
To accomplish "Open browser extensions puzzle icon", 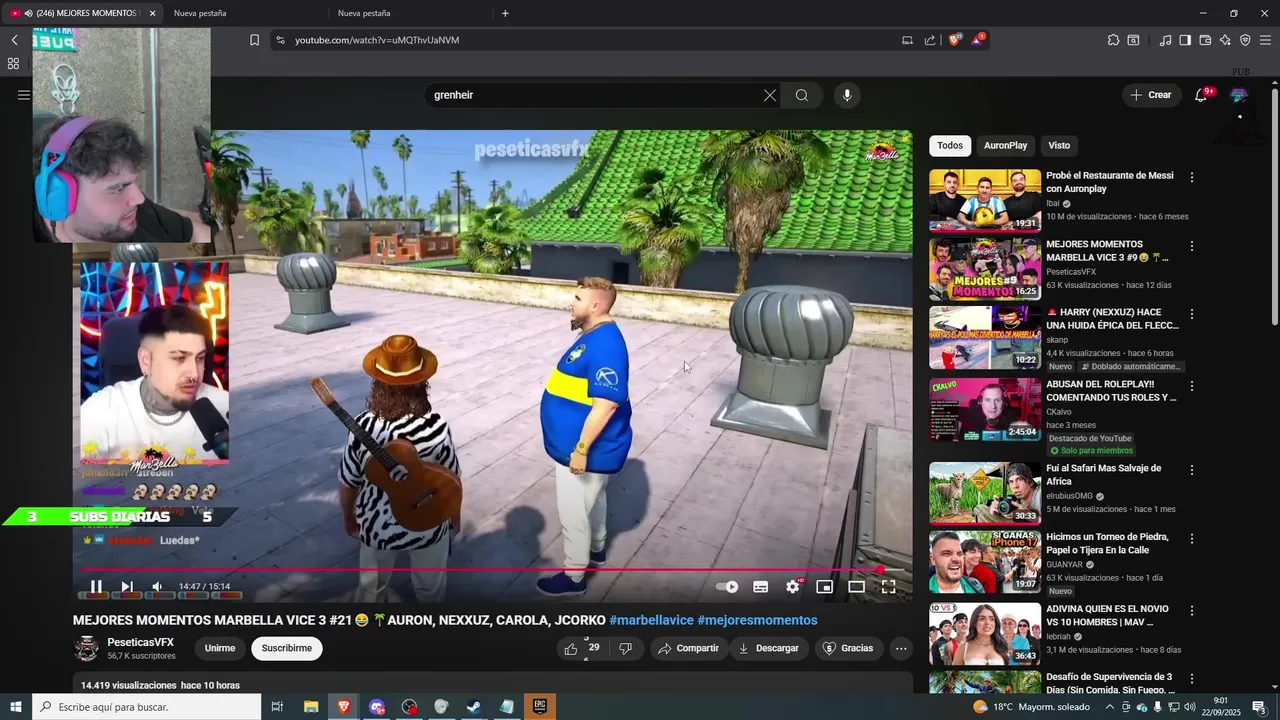I will tap(1113, 40).
